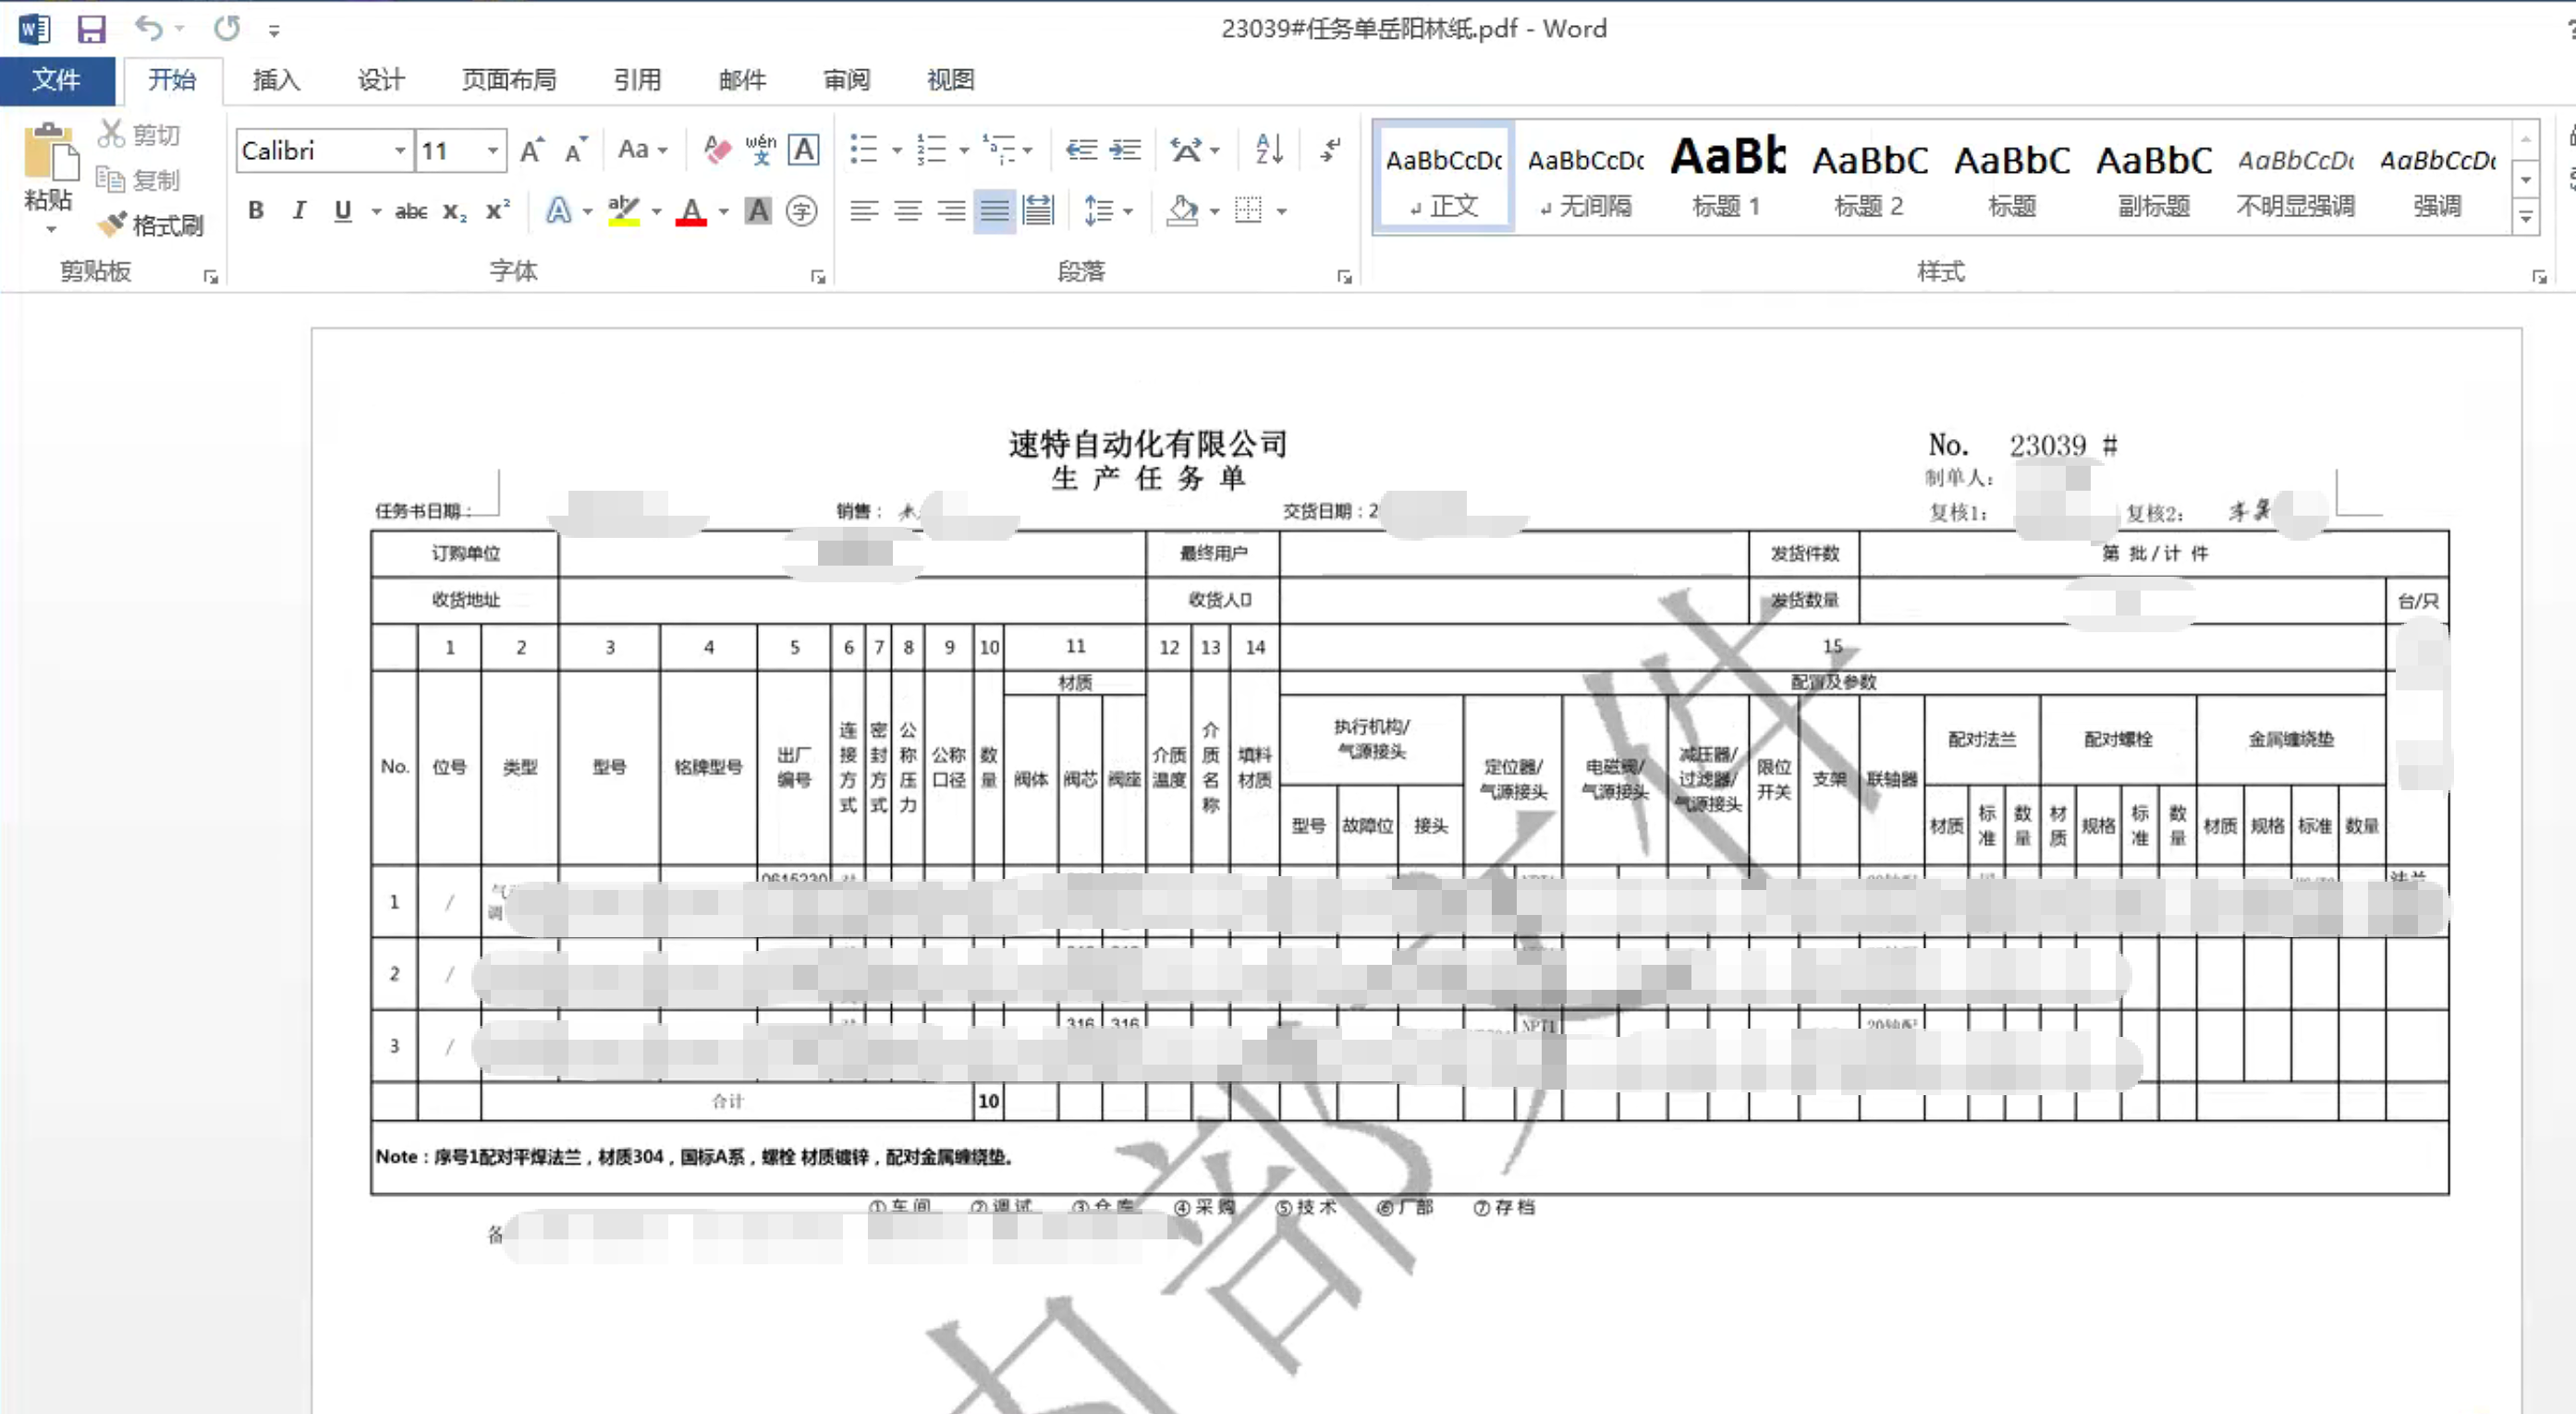Screen dimensions: 2576x1414
Task: Open the 文件 menu
Action: (x=56, y=80)
